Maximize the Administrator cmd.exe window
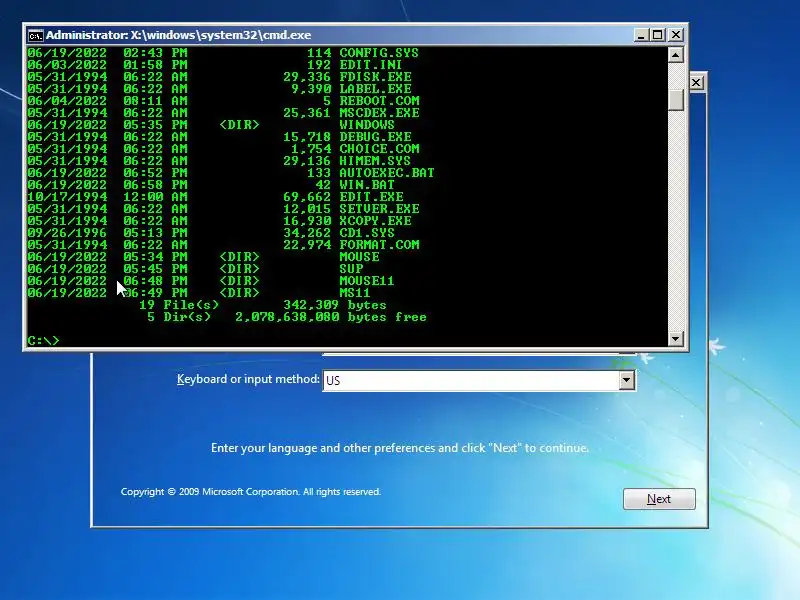The width and height of the screenshot is (800, 600). (x=658, y=35)
